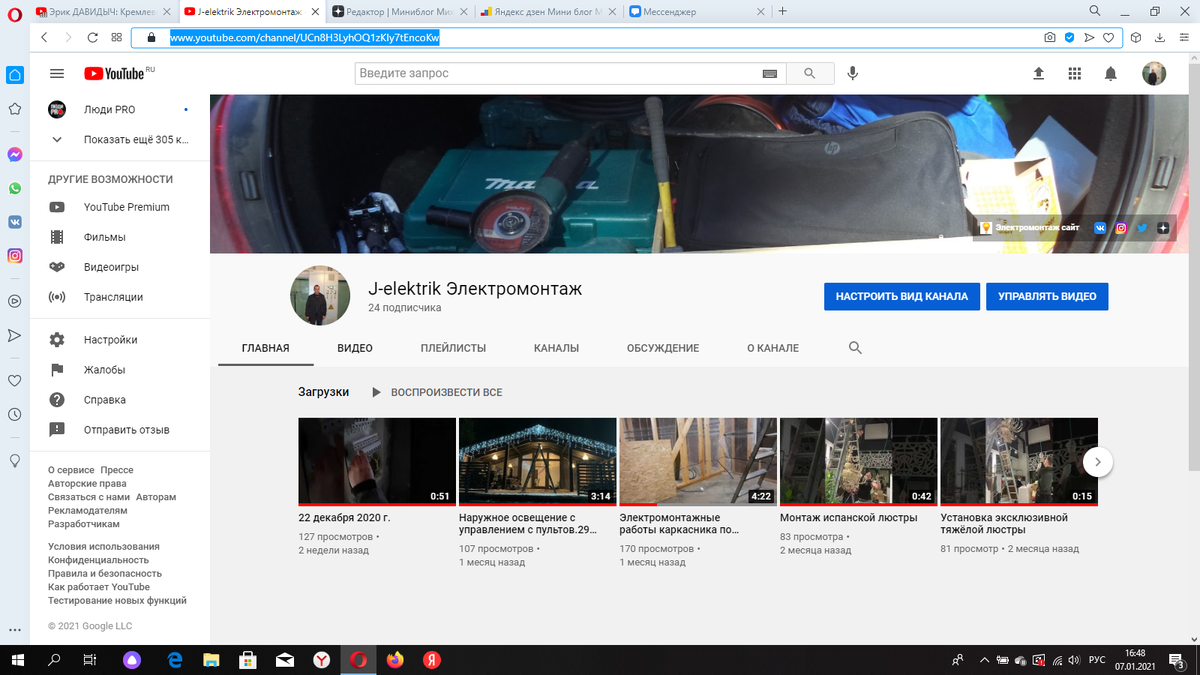Open the Люди PRO subscription channel

click(119, 110)
